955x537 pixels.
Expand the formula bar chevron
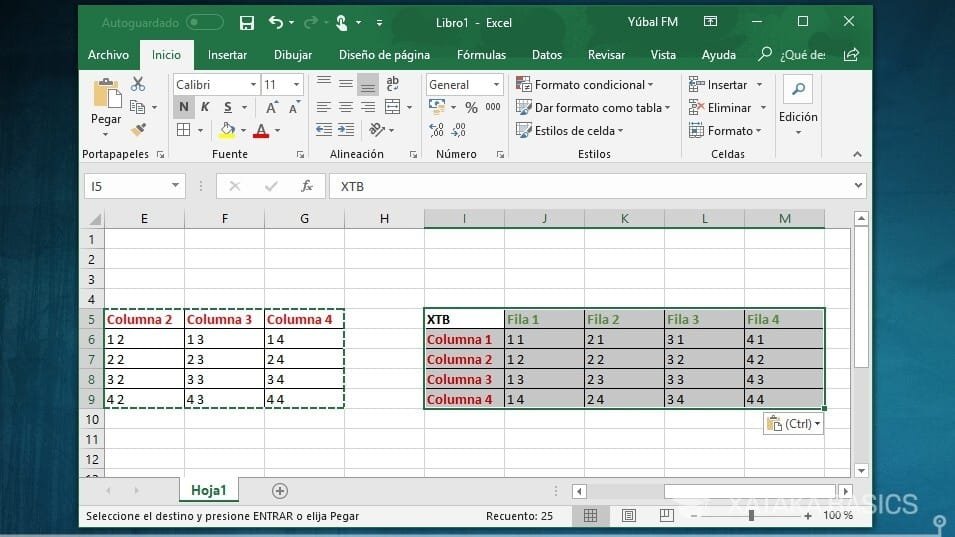click(858, 186)
